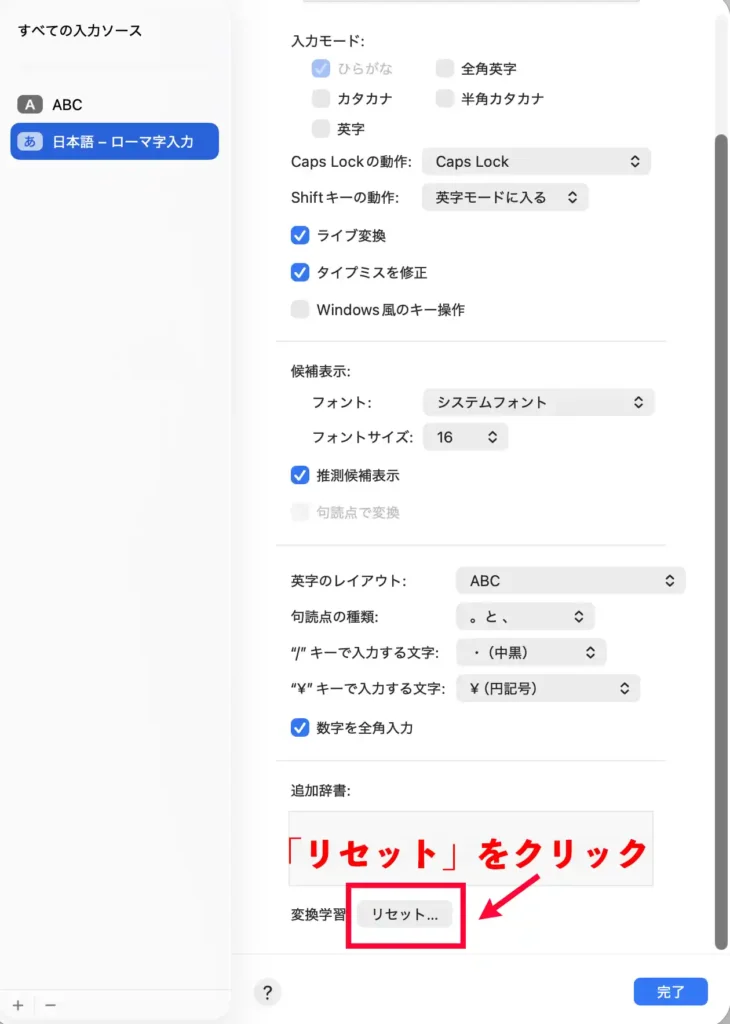
Task: Click the リセット... button
Action: click(x=404, y=914)
